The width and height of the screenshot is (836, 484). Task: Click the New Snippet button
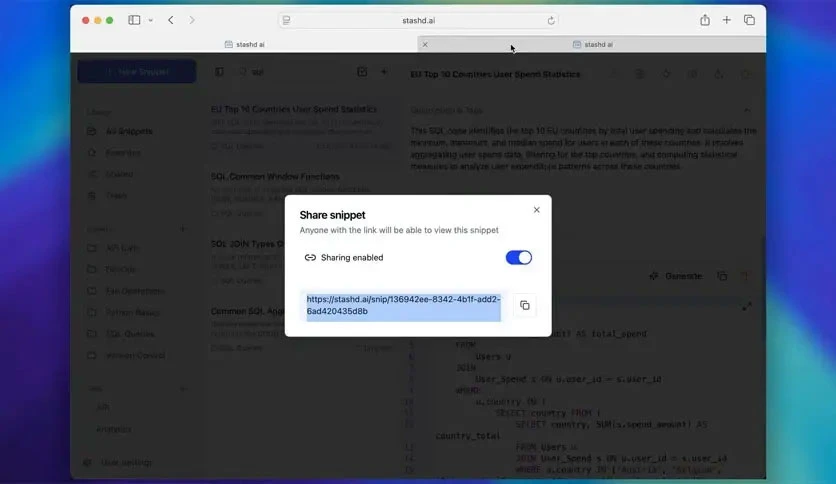pyautogui.click(x=136, y=71)
